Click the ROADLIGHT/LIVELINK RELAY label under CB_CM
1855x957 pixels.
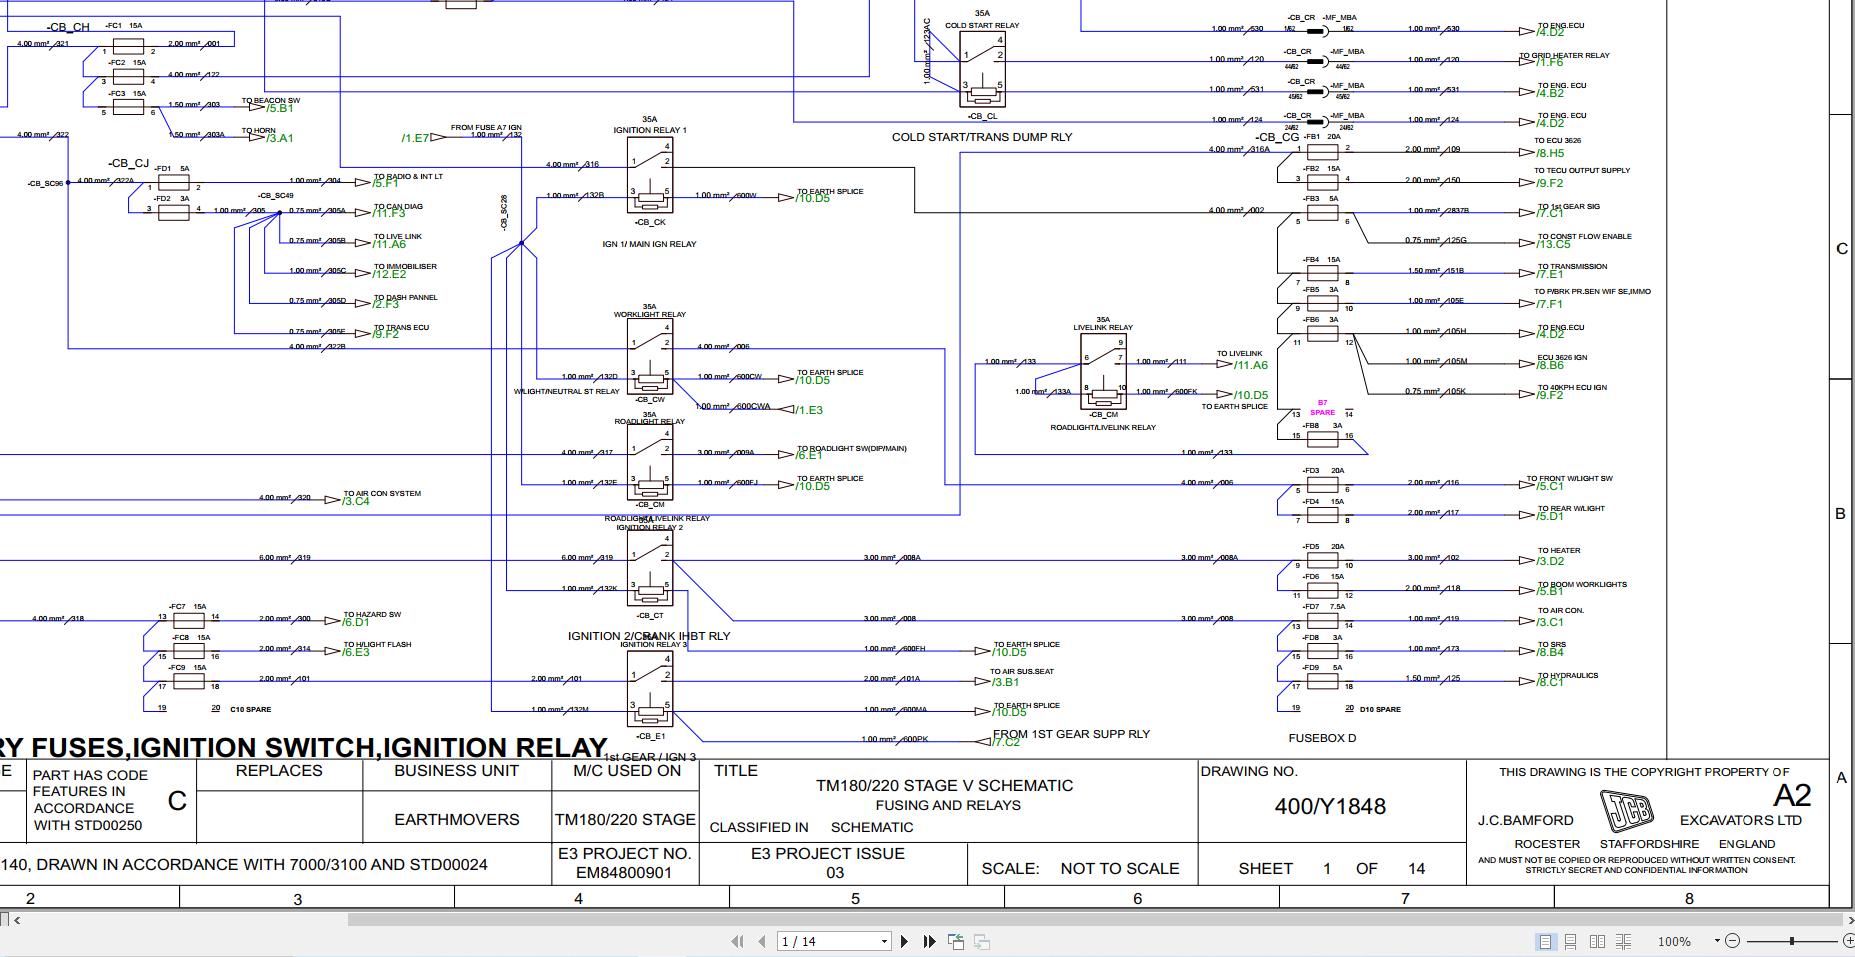pyautogui.click(x=1103, y=427)
